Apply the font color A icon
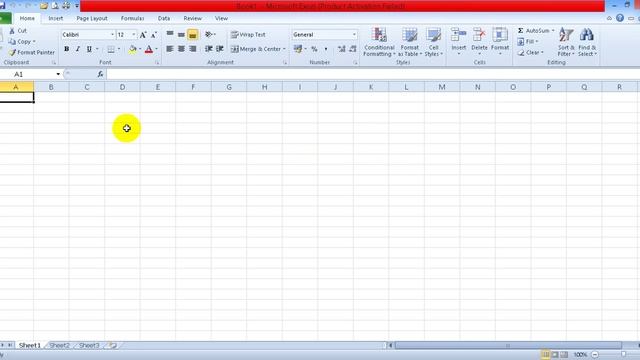 click(x=149, y=49)
